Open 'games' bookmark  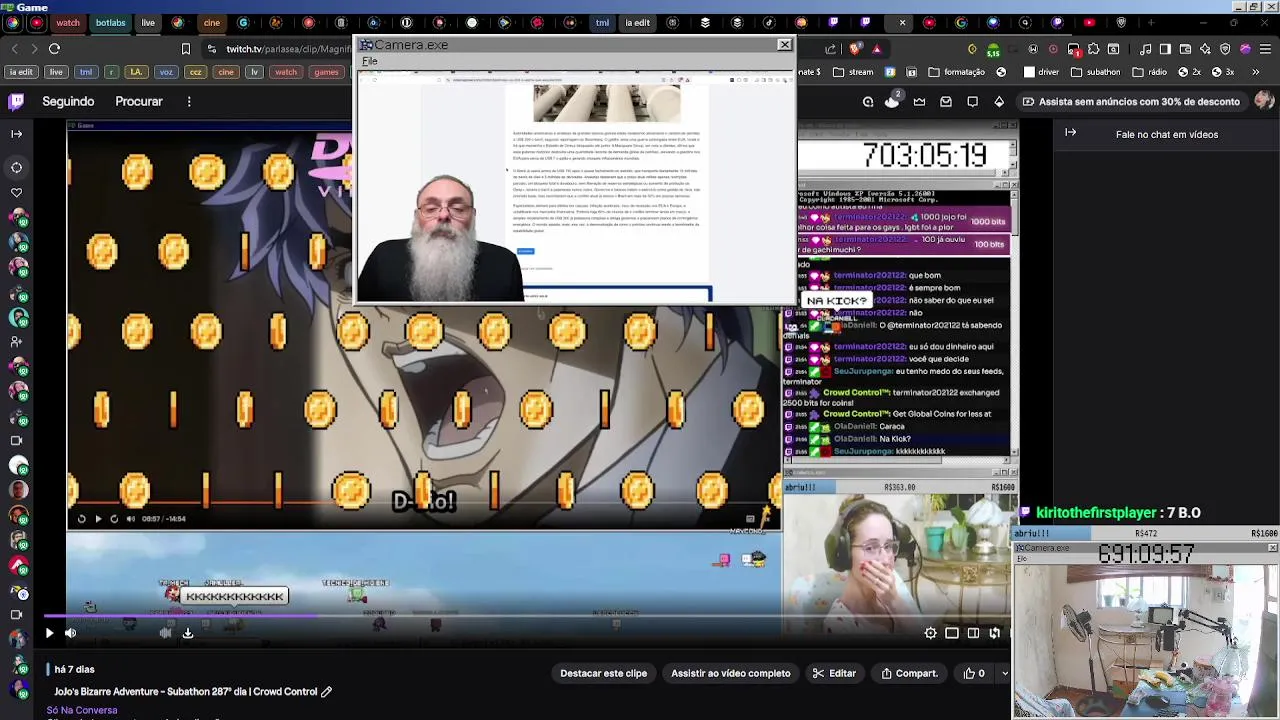pyautogui.click(x=326, y=72)
